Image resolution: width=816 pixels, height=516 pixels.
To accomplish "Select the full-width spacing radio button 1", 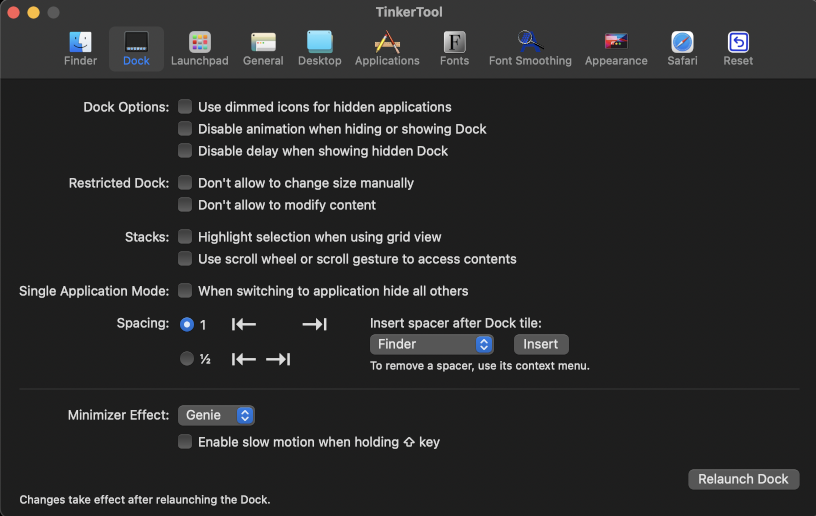I will (x=187, y=325).
